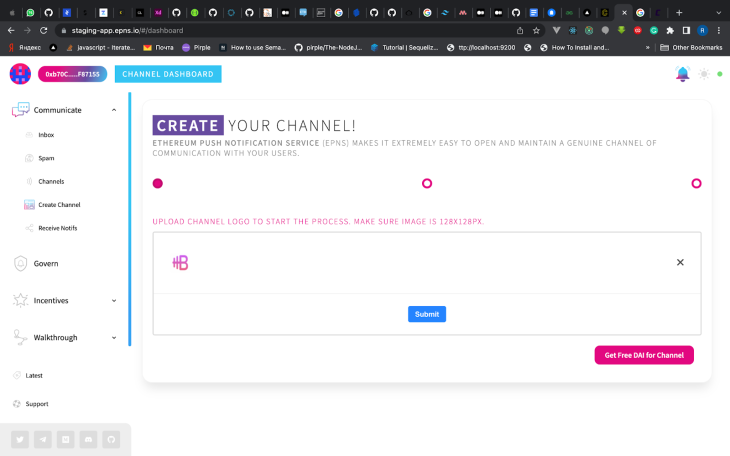730x456 pixels.
Task: Select the third step circle in progress
Action: point(696,184)
